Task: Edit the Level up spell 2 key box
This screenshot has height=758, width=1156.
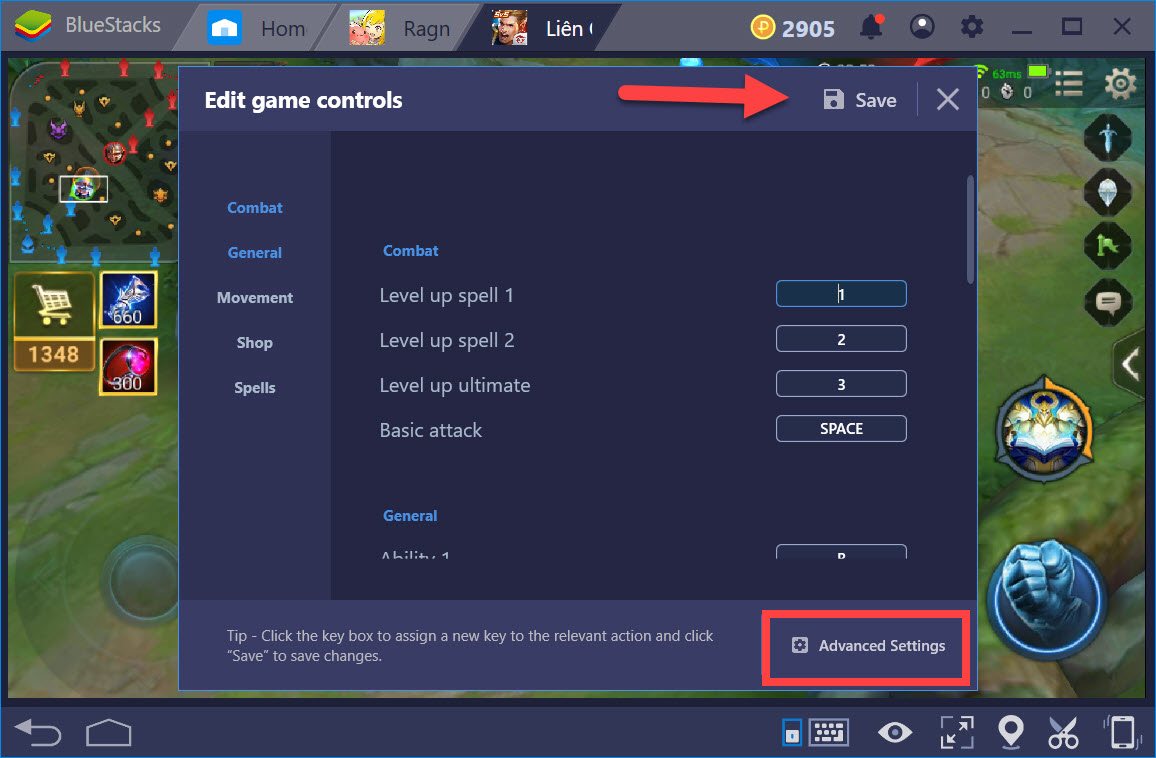Action: pyautogui.click(x=841, y=339)
